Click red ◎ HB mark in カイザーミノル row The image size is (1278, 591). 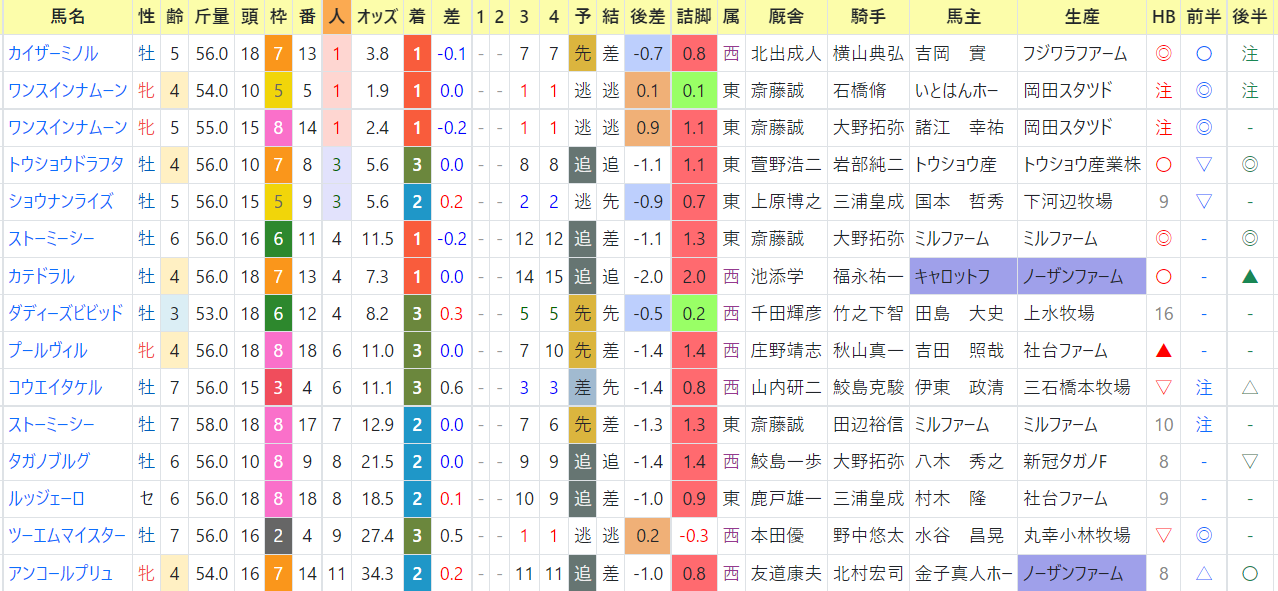coord(1163,54)
